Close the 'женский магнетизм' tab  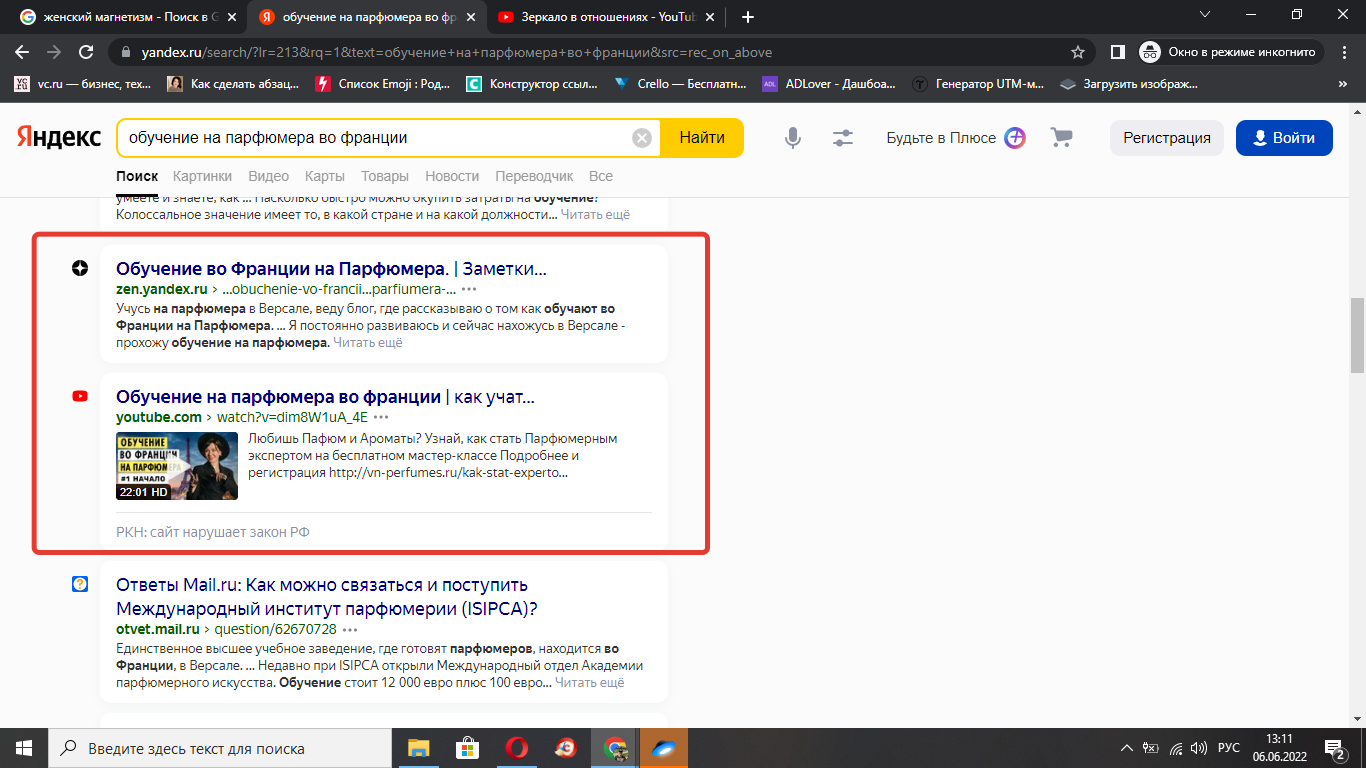click(231, 17)
